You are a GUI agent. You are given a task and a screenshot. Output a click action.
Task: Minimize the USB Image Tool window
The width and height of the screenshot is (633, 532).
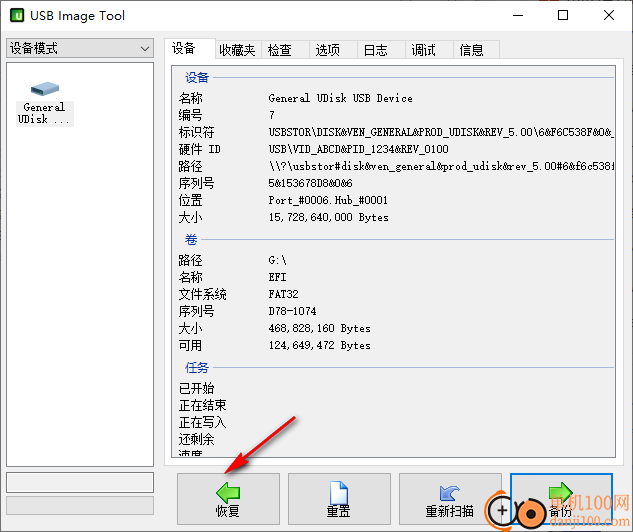pyautogui.click(x=518, y=15)
